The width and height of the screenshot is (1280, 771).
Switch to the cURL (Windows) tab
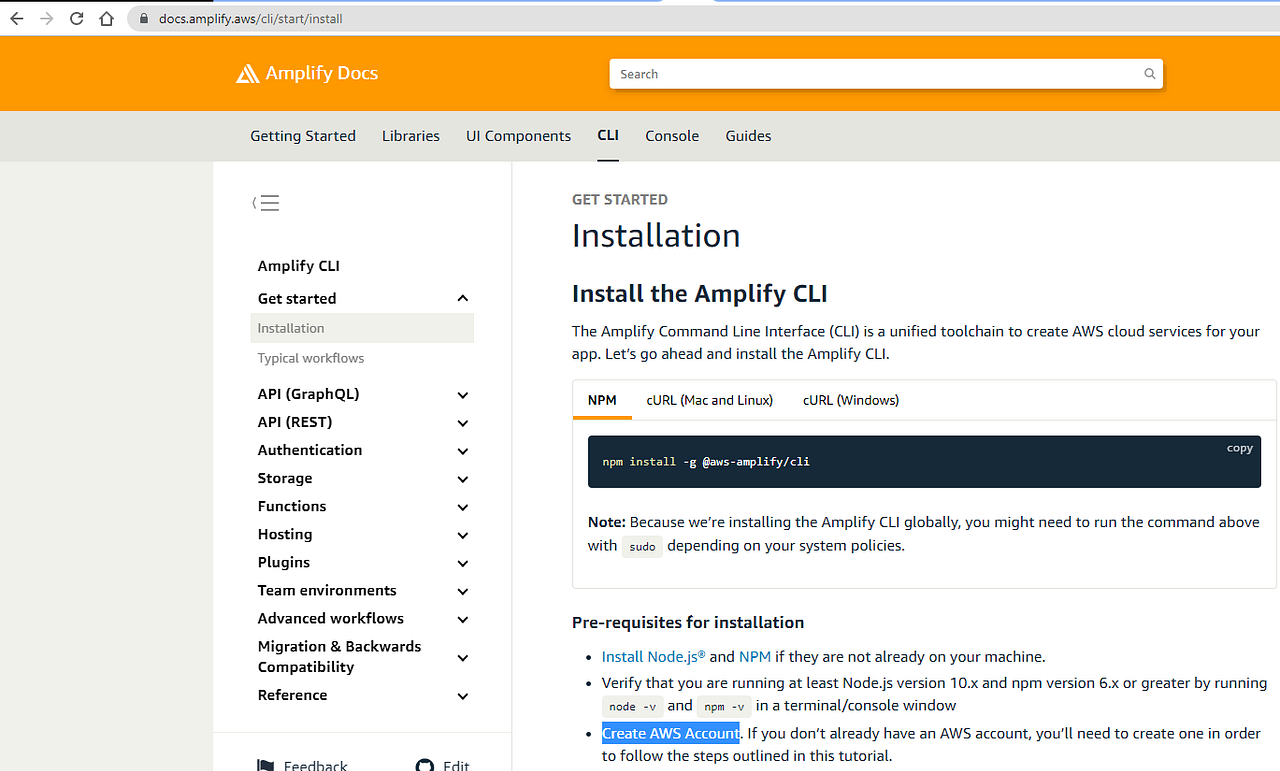pyautogui.click(x=850, y=400)
